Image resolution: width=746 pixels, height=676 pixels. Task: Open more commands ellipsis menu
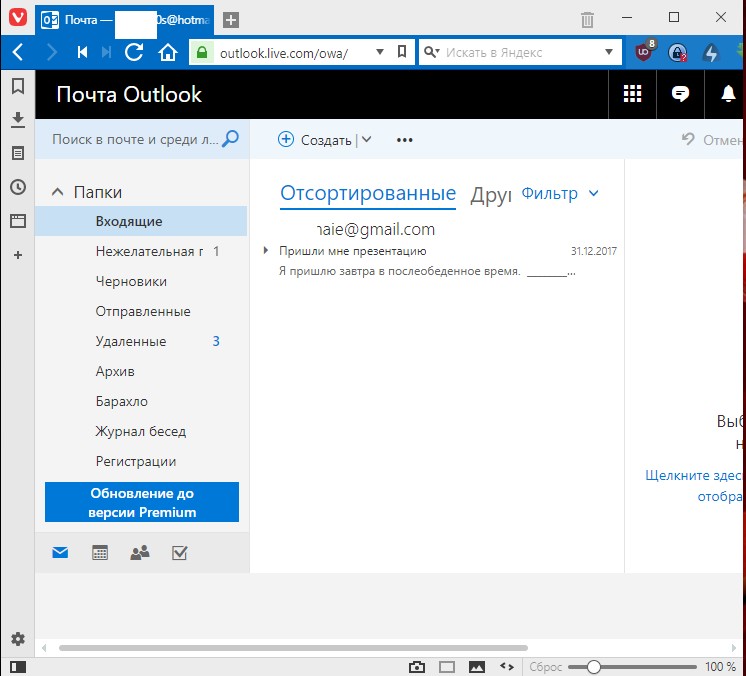pos(404,140)
